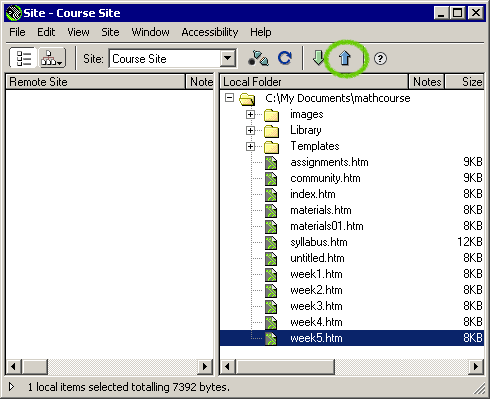Select the materials.htm file icon
Screen dimensions: 490x399
click(x=271, y=211)
